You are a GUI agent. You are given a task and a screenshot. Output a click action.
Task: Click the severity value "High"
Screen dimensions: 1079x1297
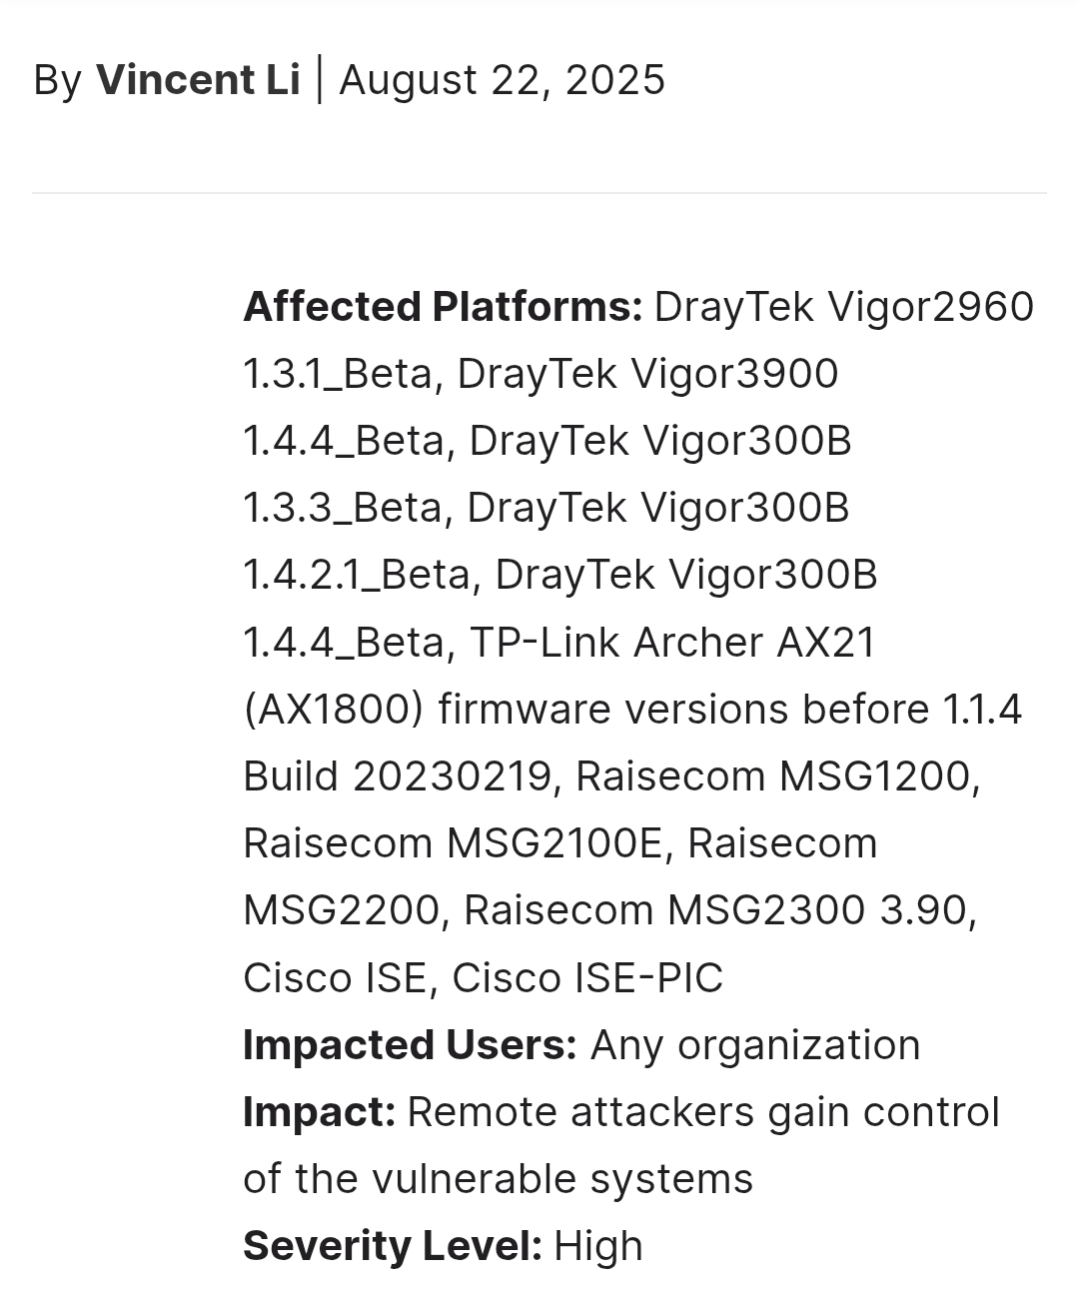pyautogui.click(x=598, y=1247)
